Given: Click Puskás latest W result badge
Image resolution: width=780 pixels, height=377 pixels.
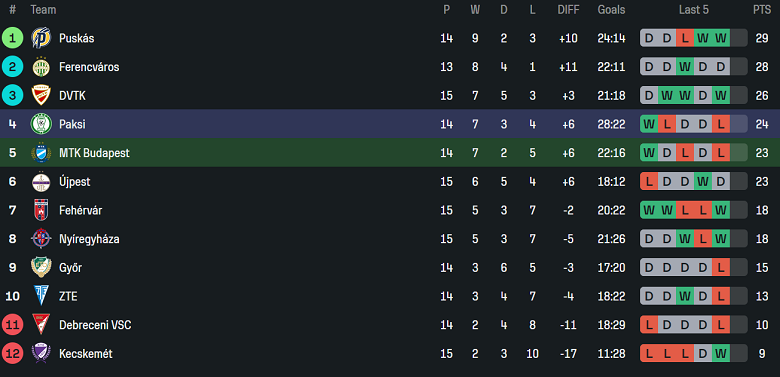Looking at the screenshot, I should pyautogui.click(x=721, y=38).
